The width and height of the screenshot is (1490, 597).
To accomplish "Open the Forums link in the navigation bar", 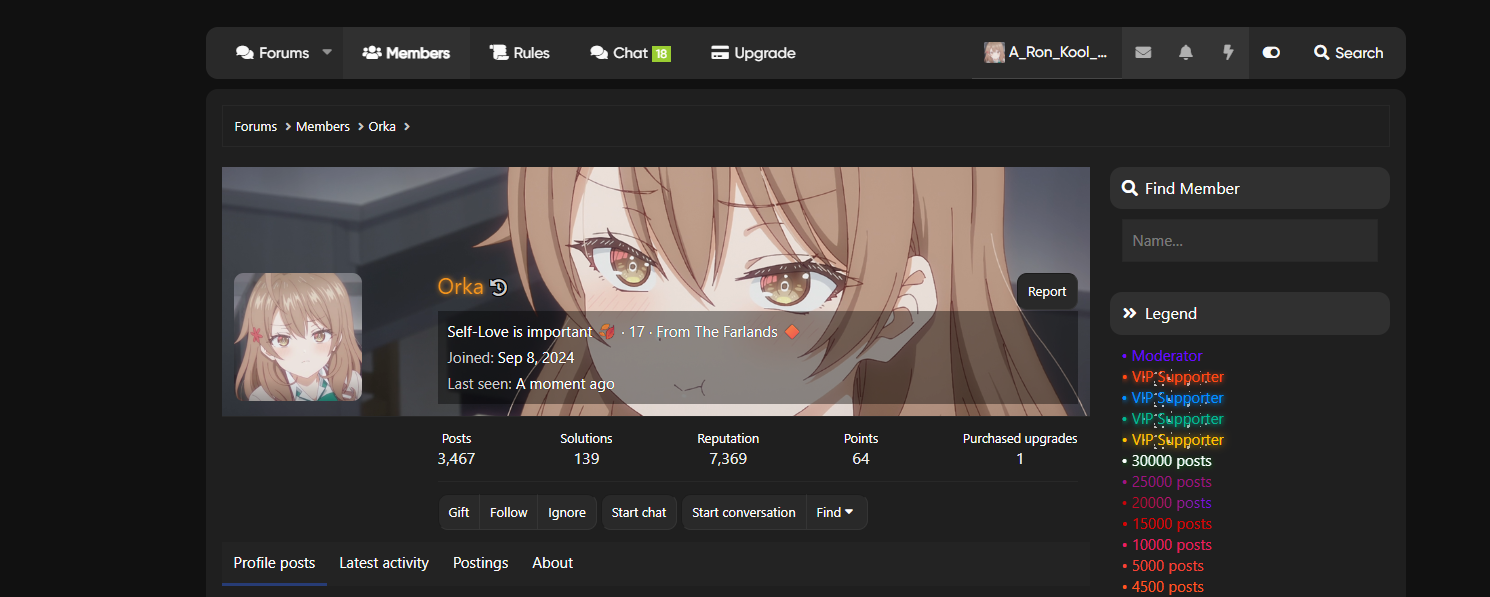I will [x=272, y=53].
